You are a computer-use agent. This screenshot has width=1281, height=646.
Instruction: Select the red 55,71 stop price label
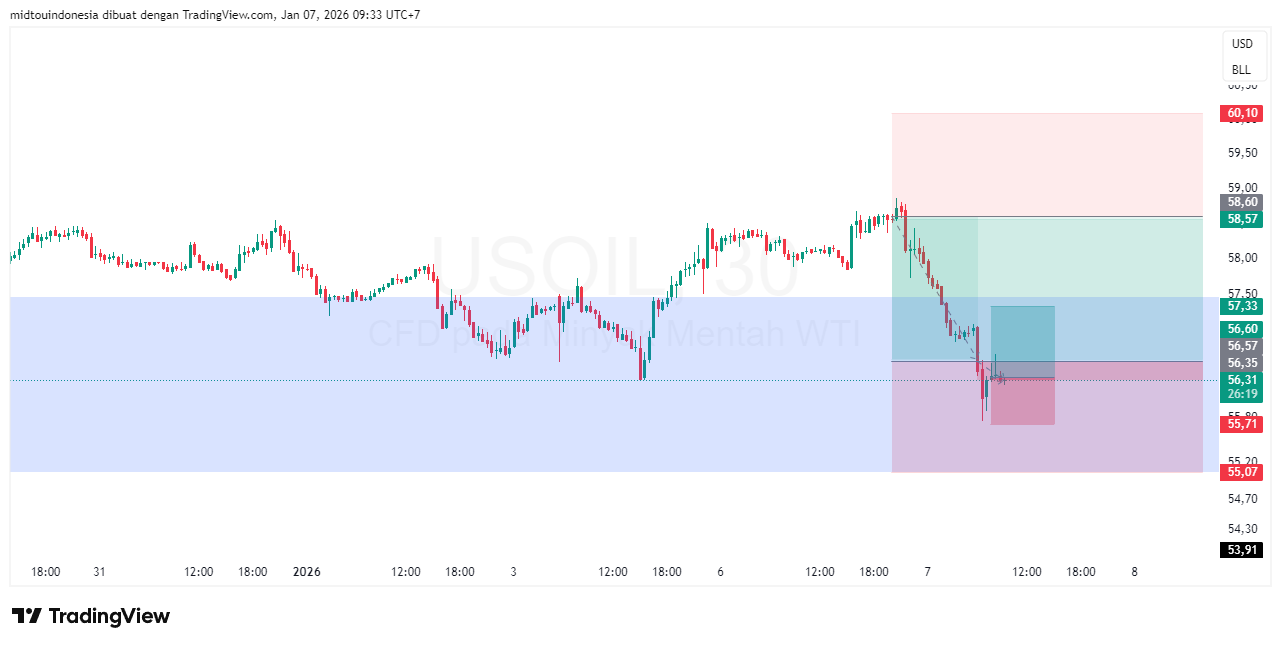tap(1241, 424)
